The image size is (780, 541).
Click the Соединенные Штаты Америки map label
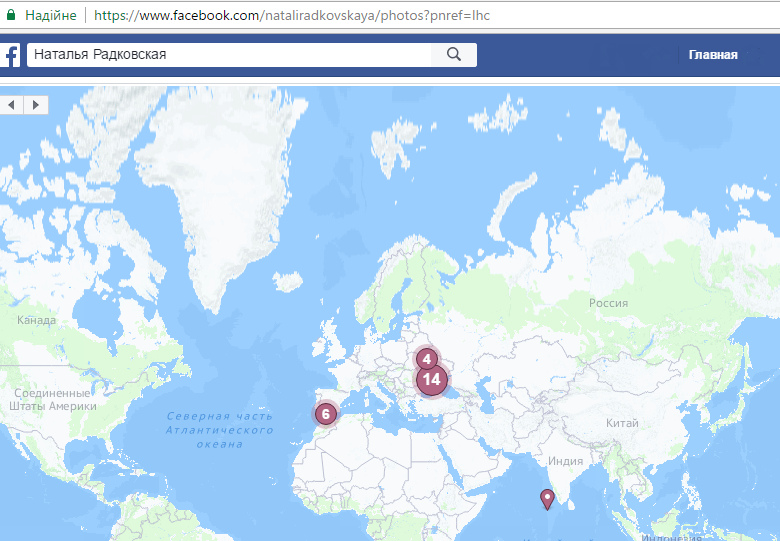[53, 400]
